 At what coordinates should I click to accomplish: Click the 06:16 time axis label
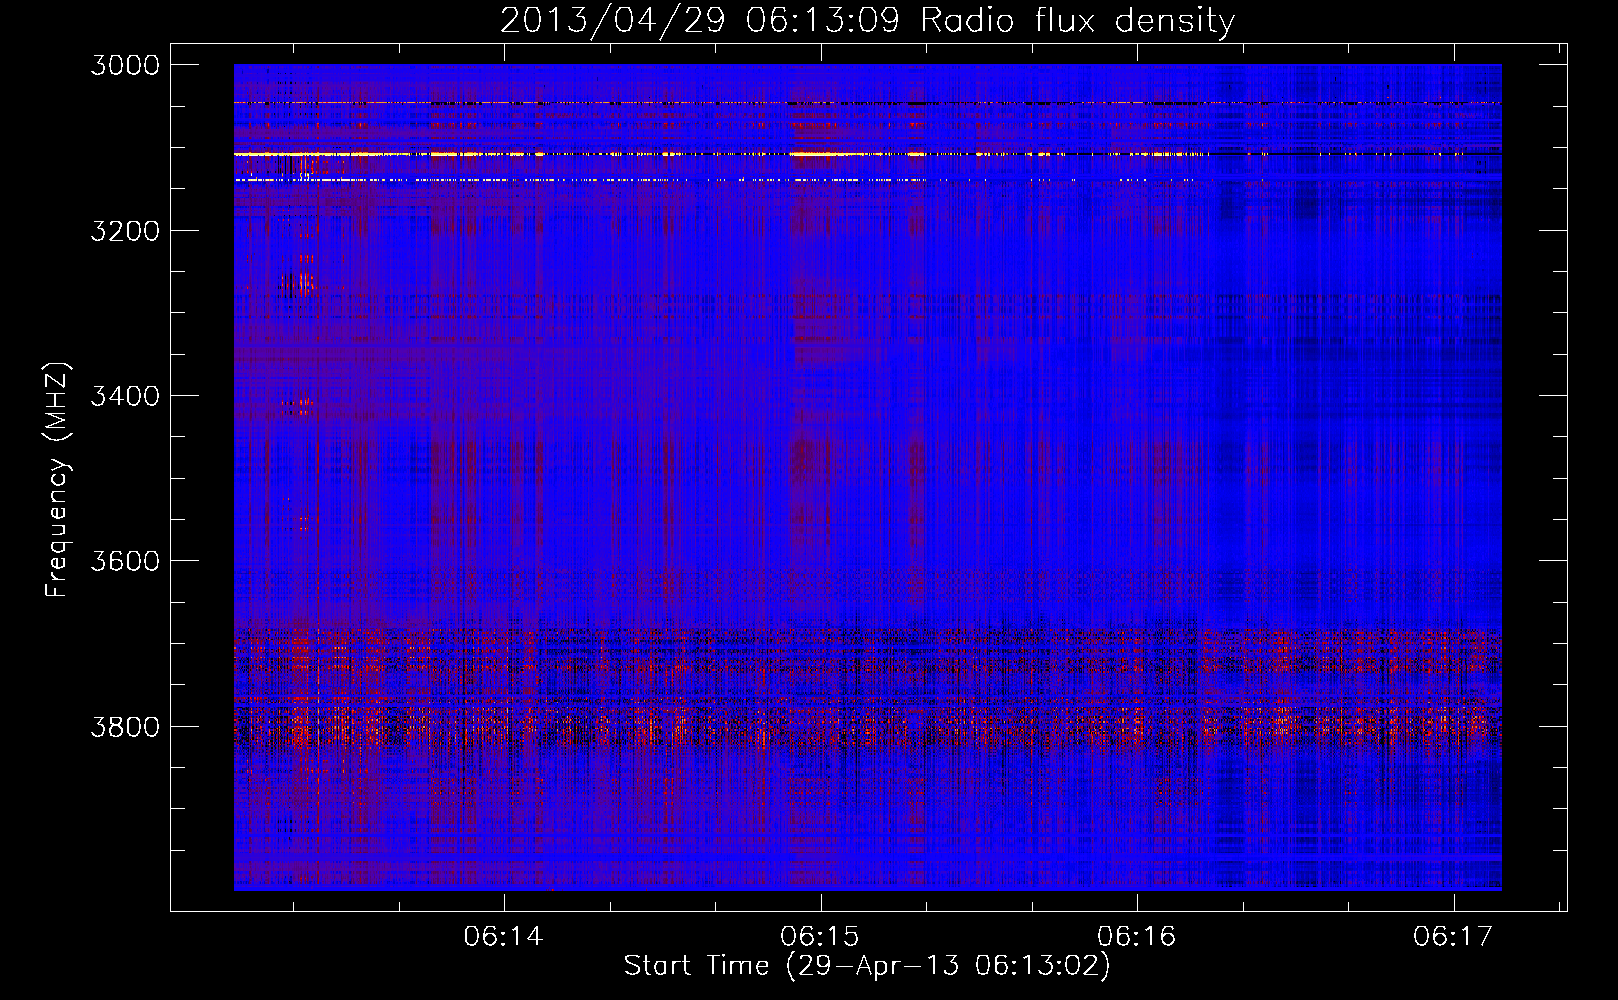coord(1137,937)
